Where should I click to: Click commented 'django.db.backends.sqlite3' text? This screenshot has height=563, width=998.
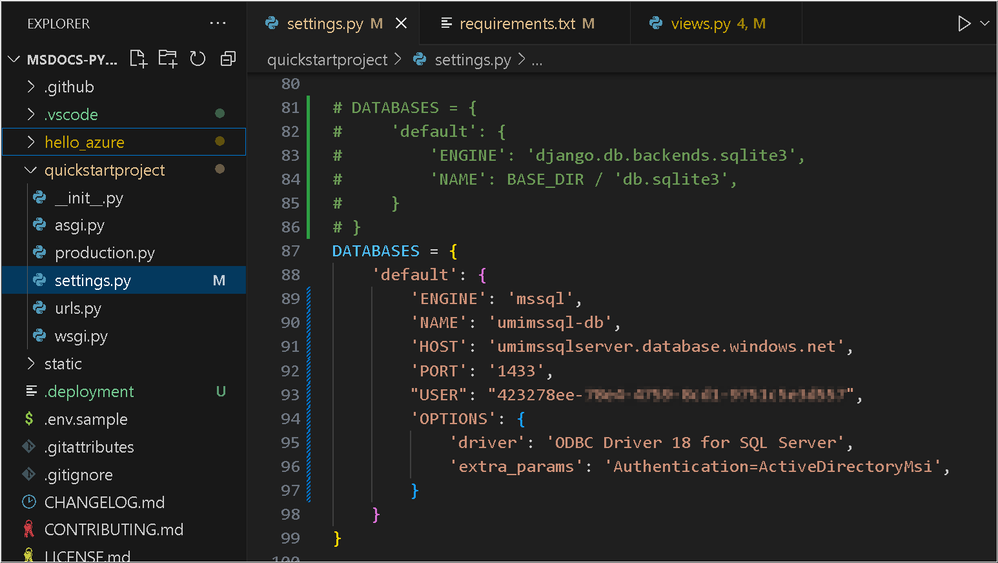click(662, 155)
